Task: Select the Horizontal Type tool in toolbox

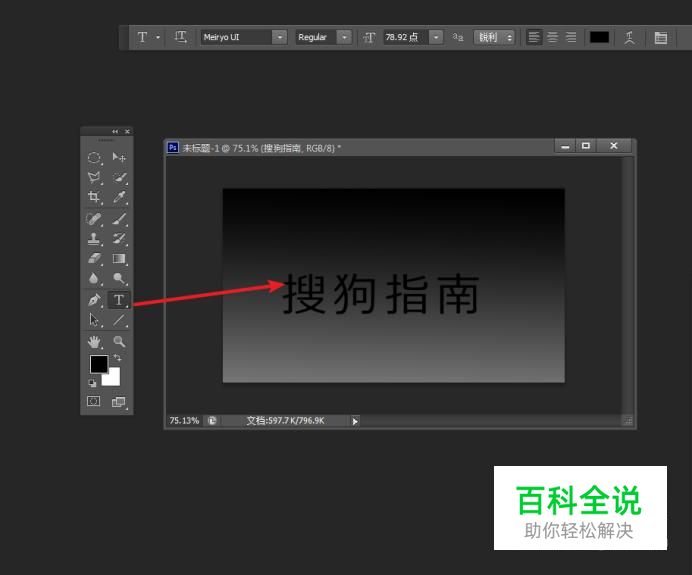Action: pyautogui.click(x=119, y=300)
